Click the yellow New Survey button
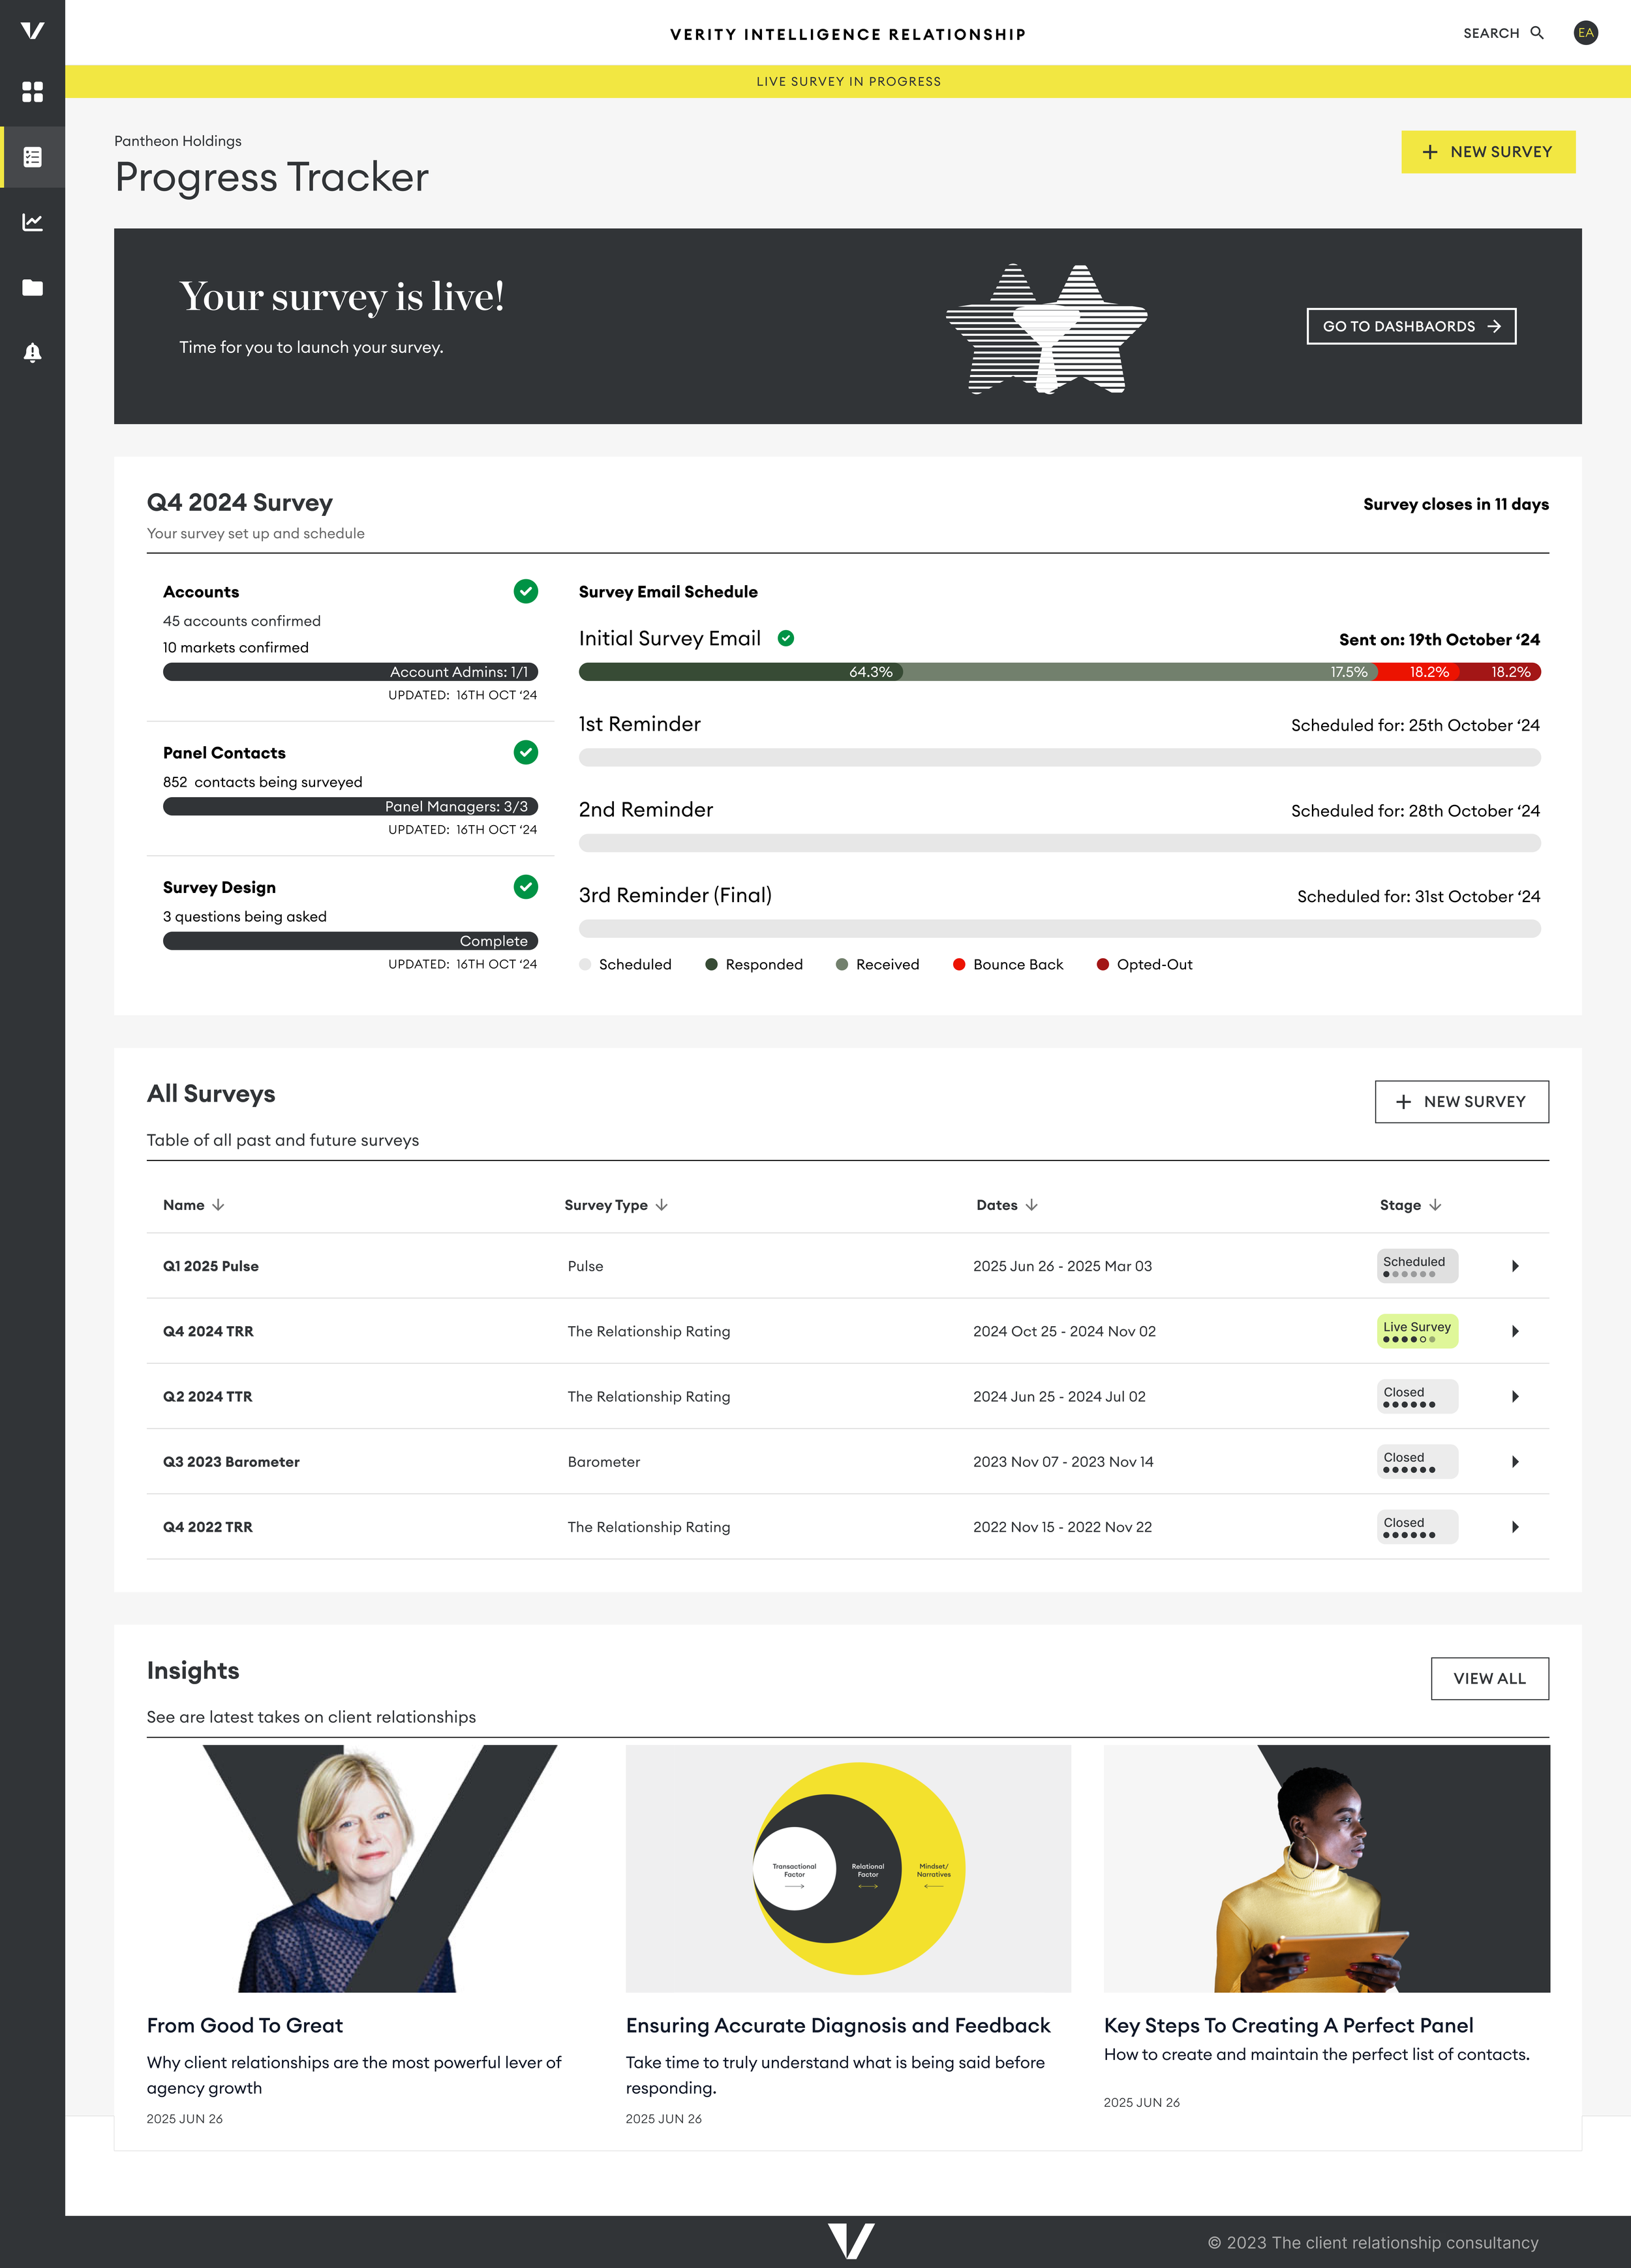The image size is (1631, 2268). [1487, 152]
